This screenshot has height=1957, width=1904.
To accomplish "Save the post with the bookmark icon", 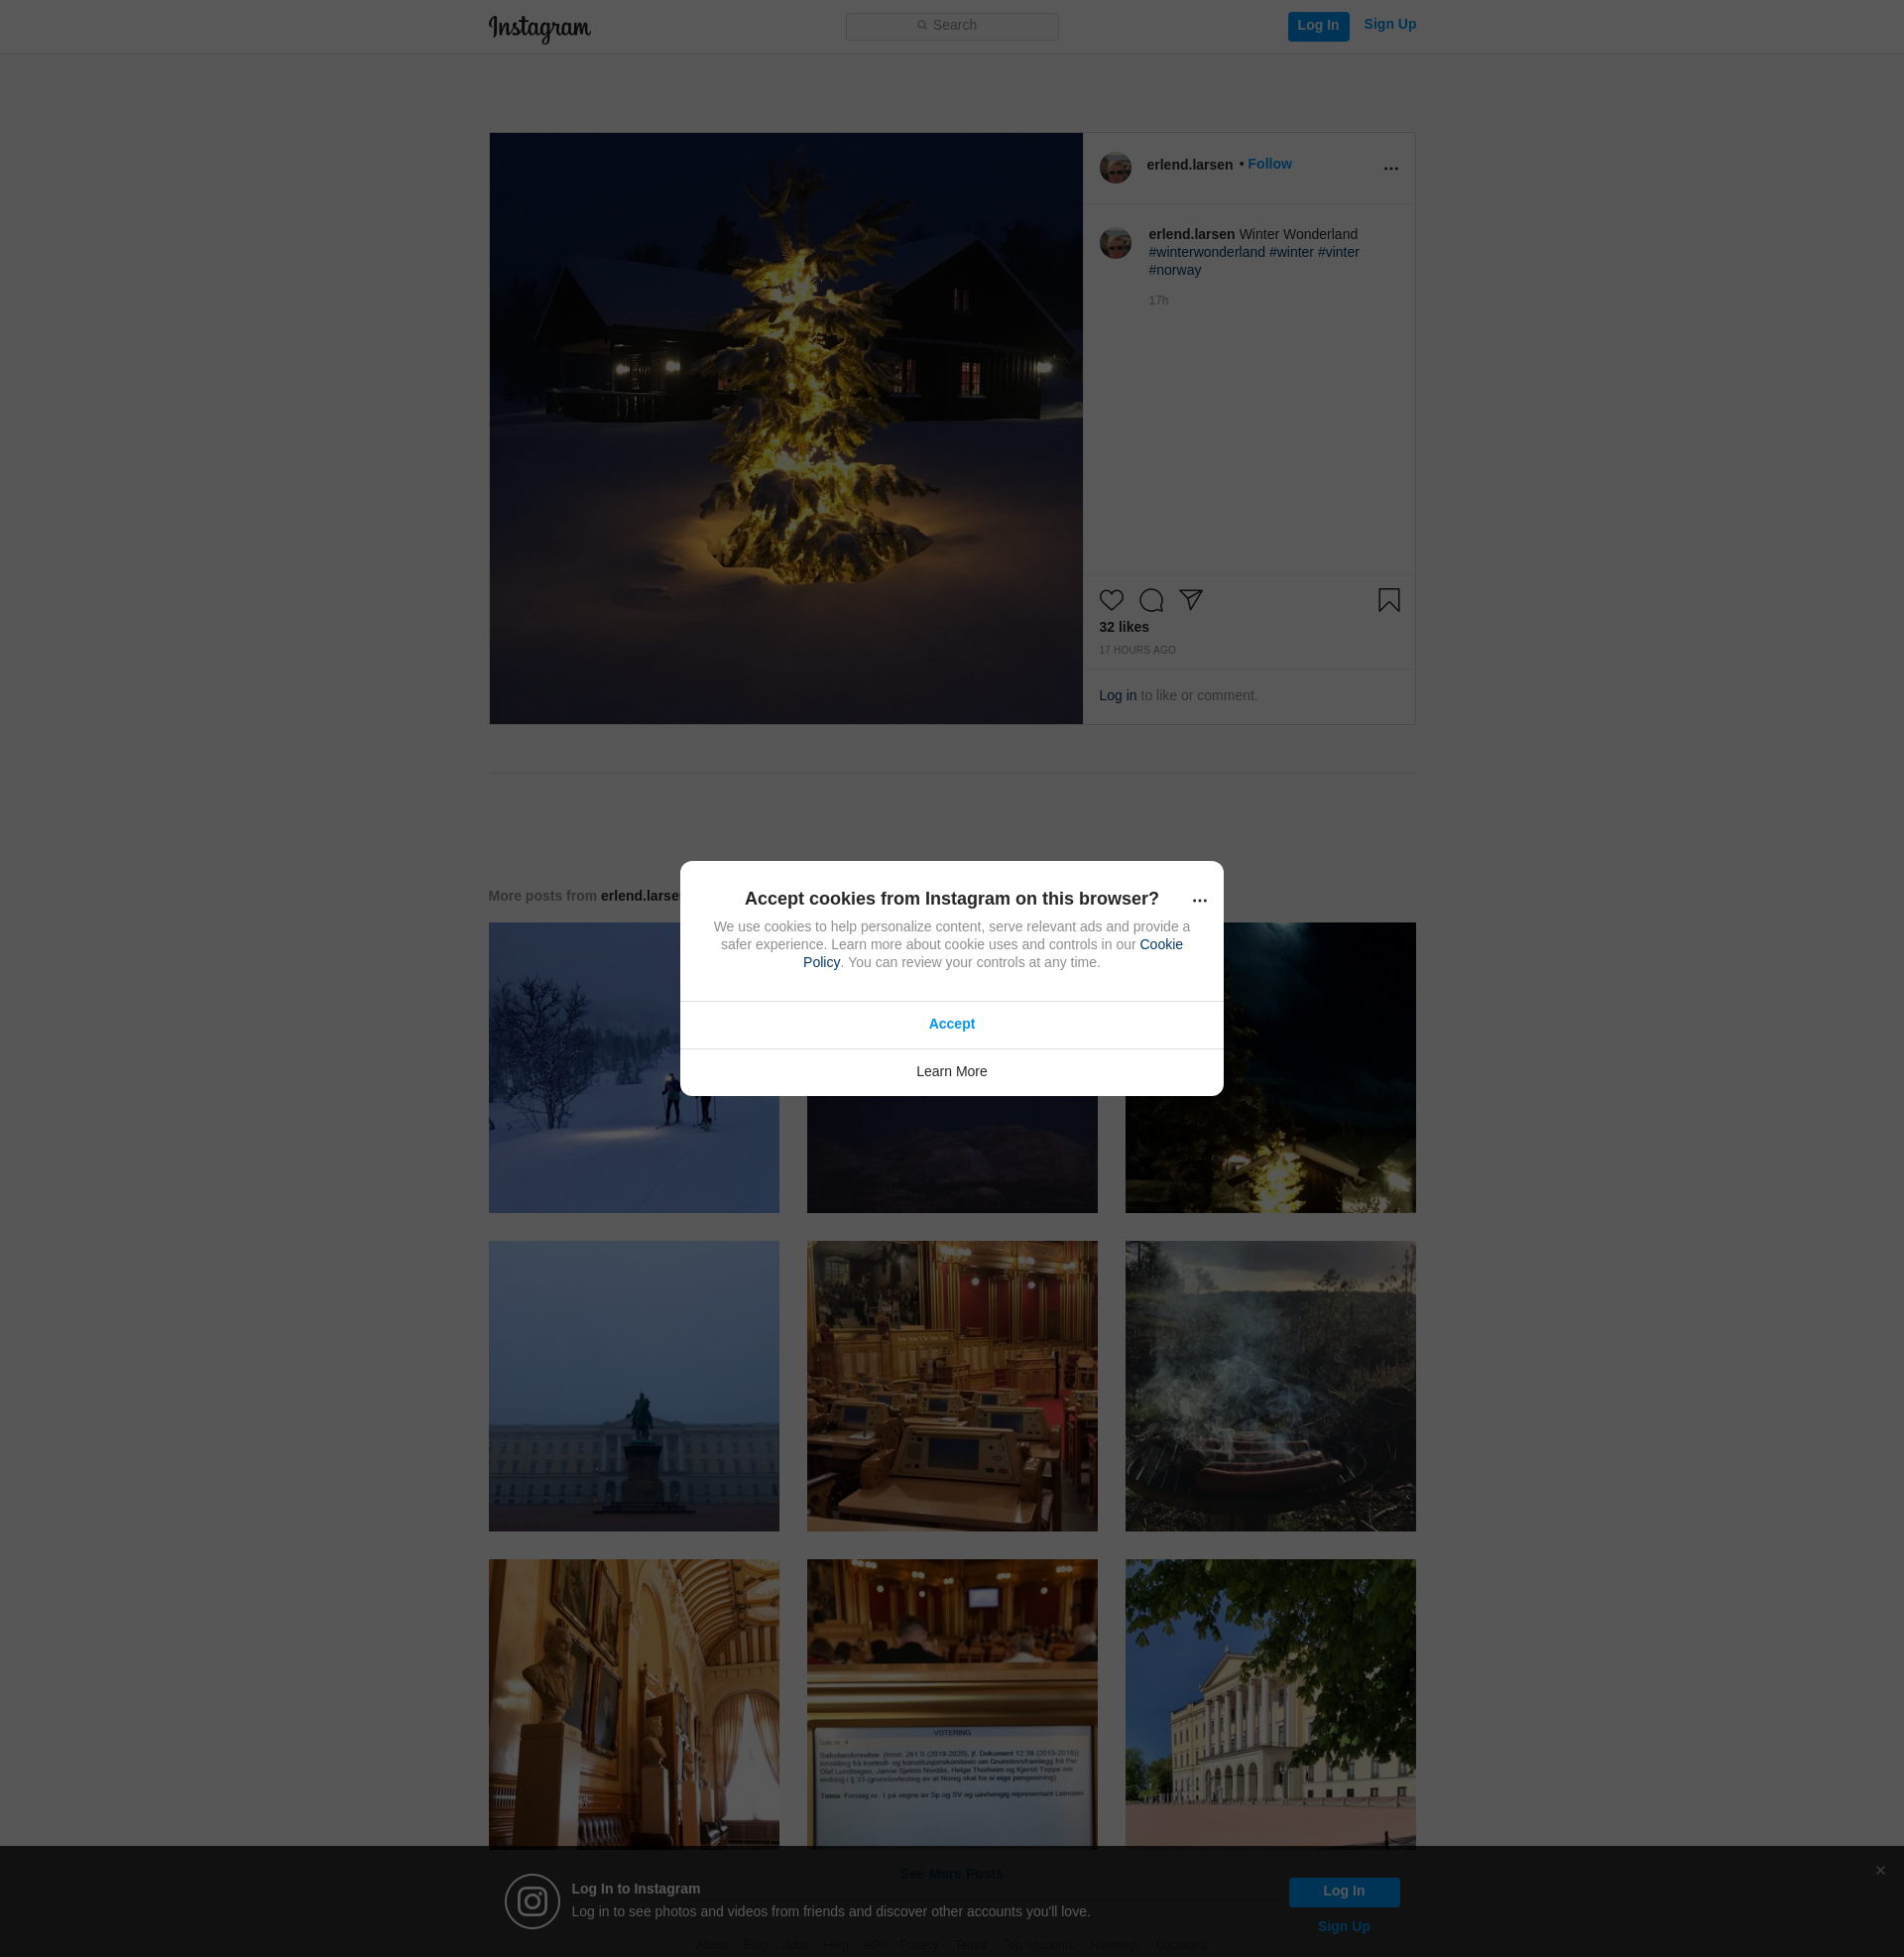I will pyautogui.click(x=1388, y=600).
